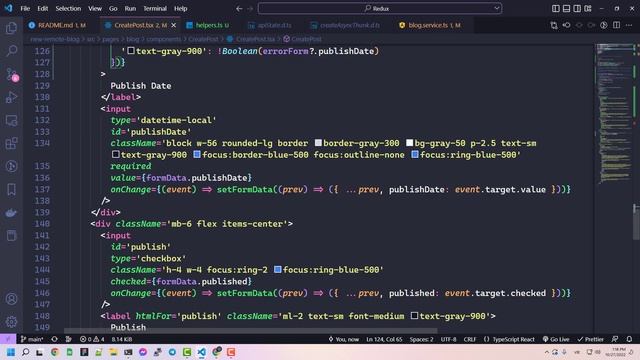The image size is (640, 360).
Task: Open the Docker view in activity bar
Action: point(11,212)
